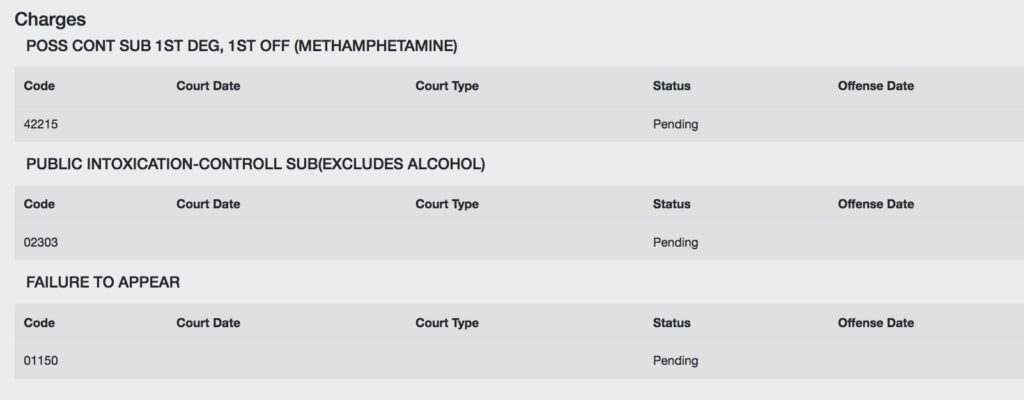Click charge code 42215

tap(40, 124)
